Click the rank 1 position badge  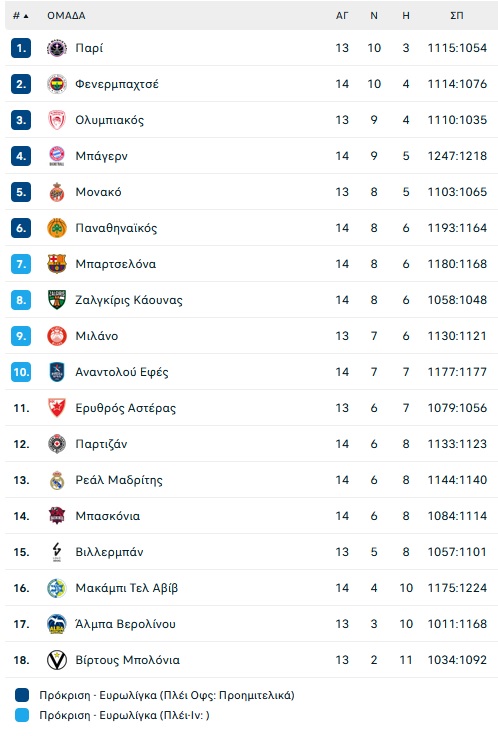point(21,48)
